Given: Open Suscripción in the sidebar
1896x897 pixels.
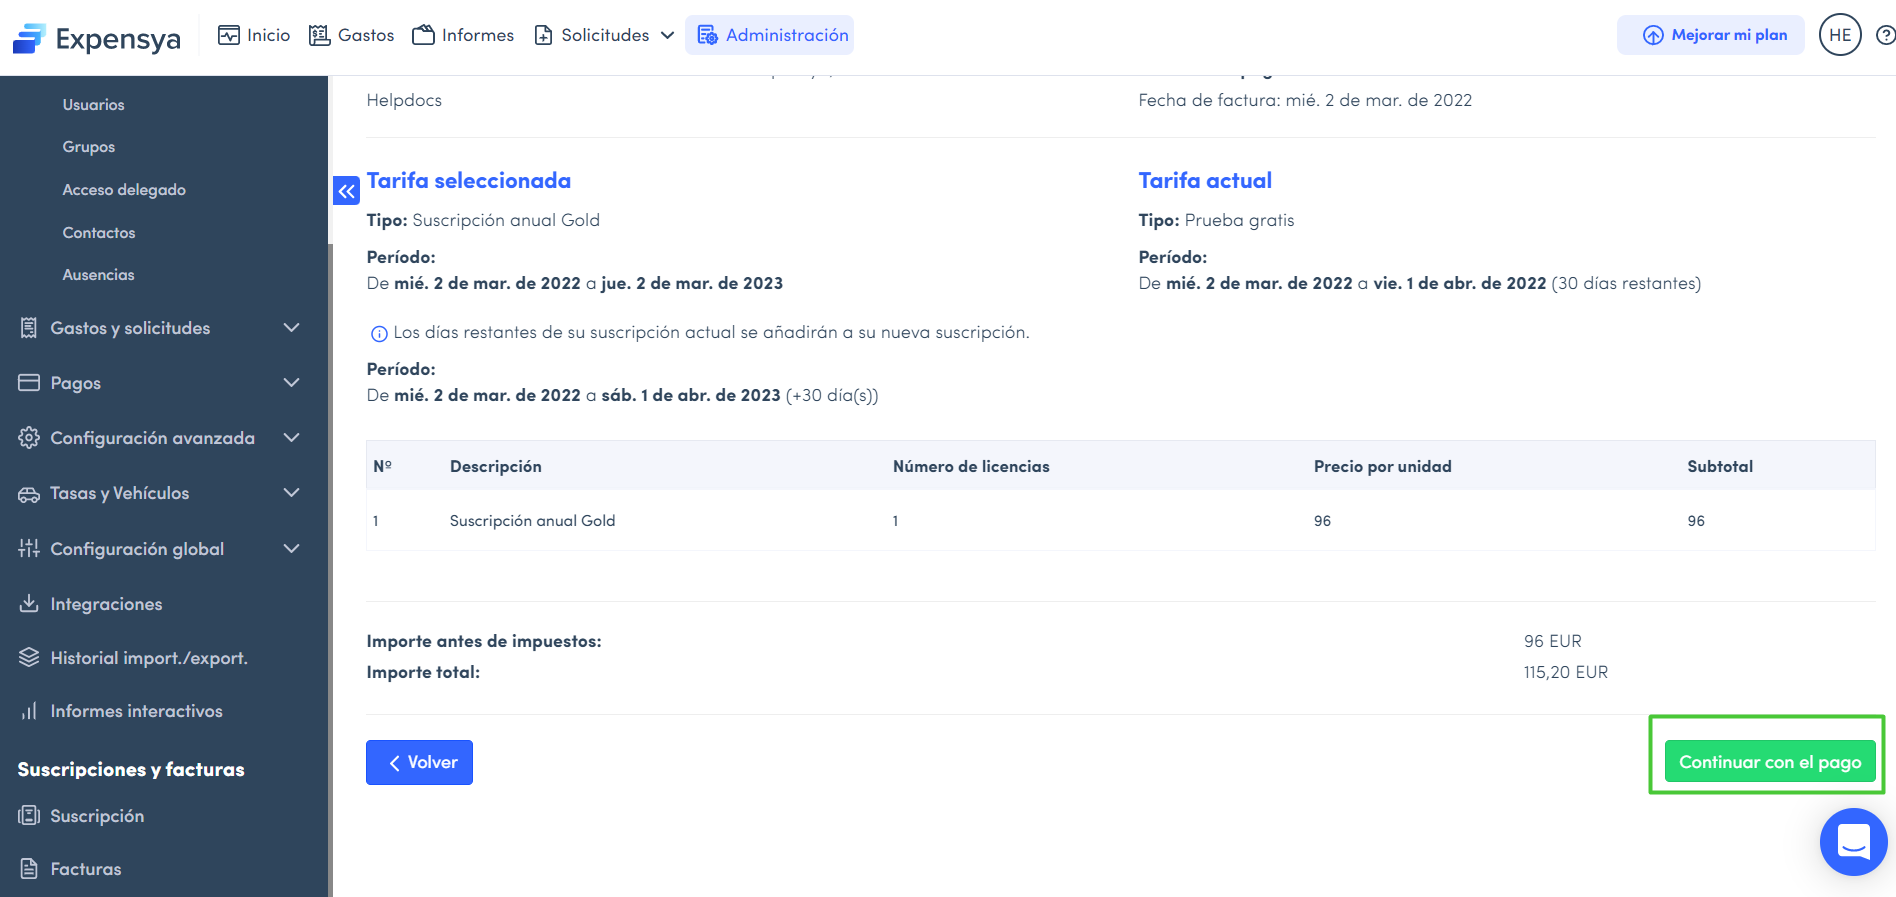Looking at the screenshot, I should [x=97, y=816].
